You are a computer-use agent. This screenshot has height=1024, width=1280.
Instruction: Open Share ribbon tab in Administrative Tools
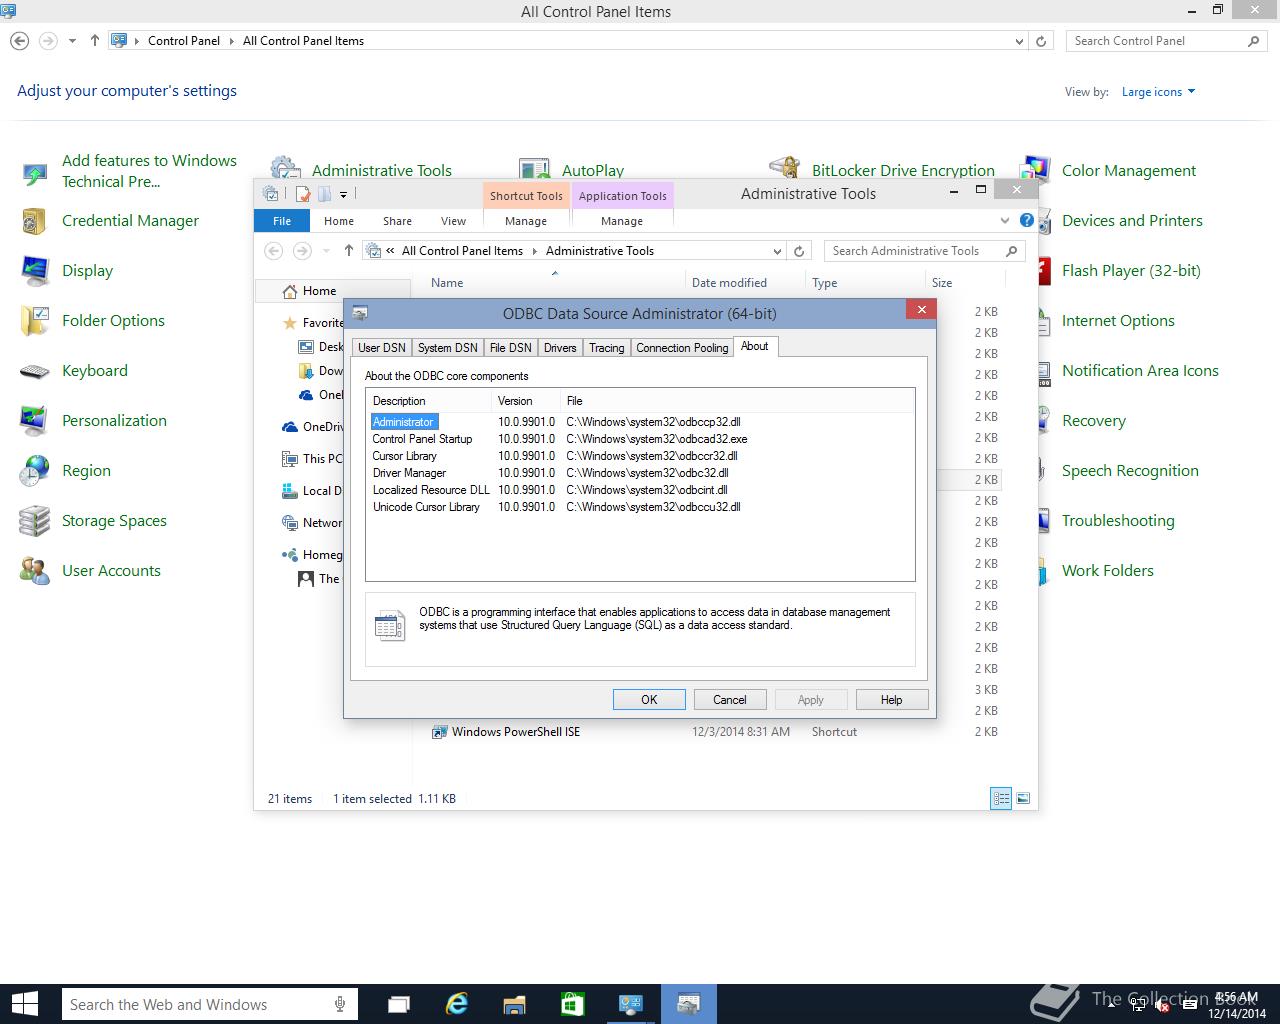click(397, 221)
